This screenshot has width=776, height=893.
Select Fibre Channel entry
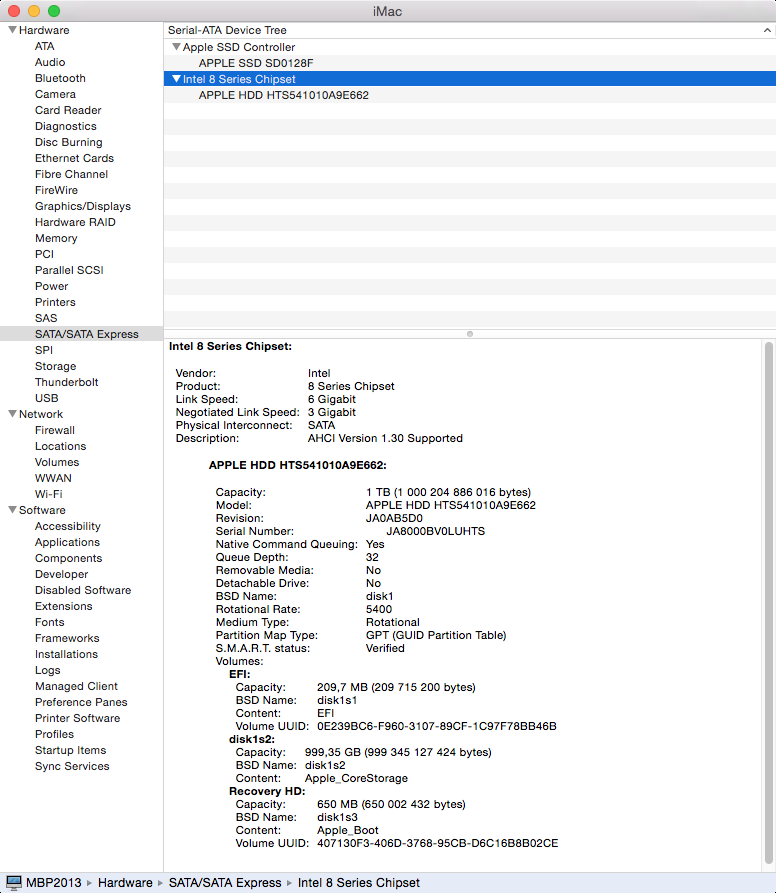point(71,174)
